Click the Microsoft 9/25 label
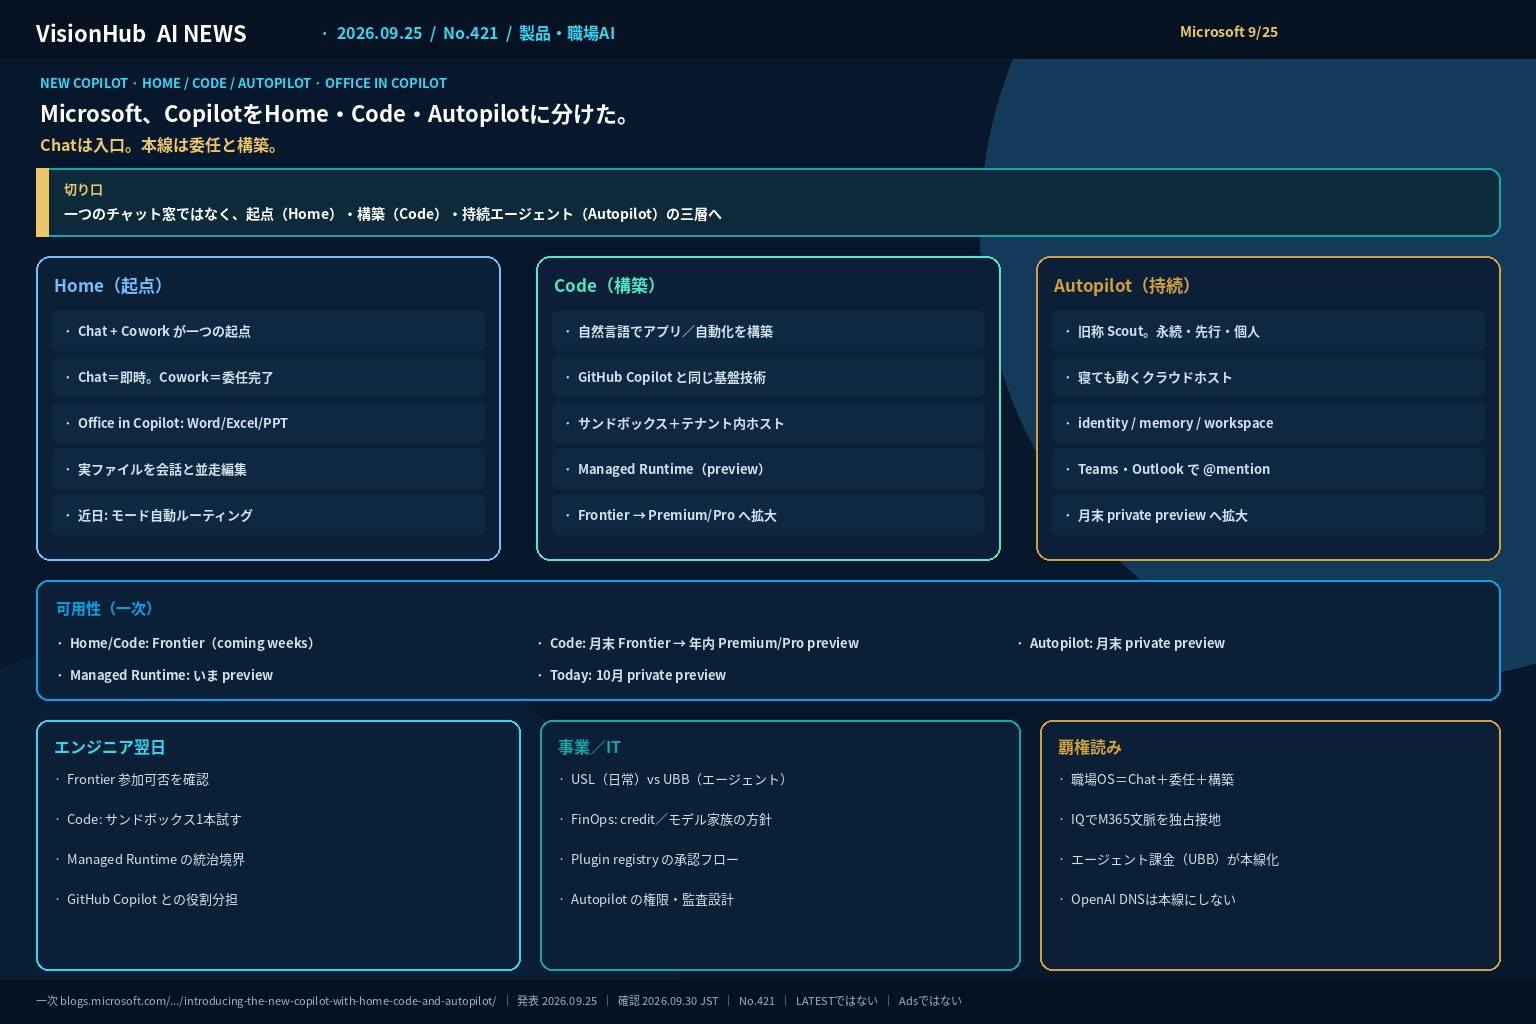1536x1024 pixels. [x=1228, y=32]
